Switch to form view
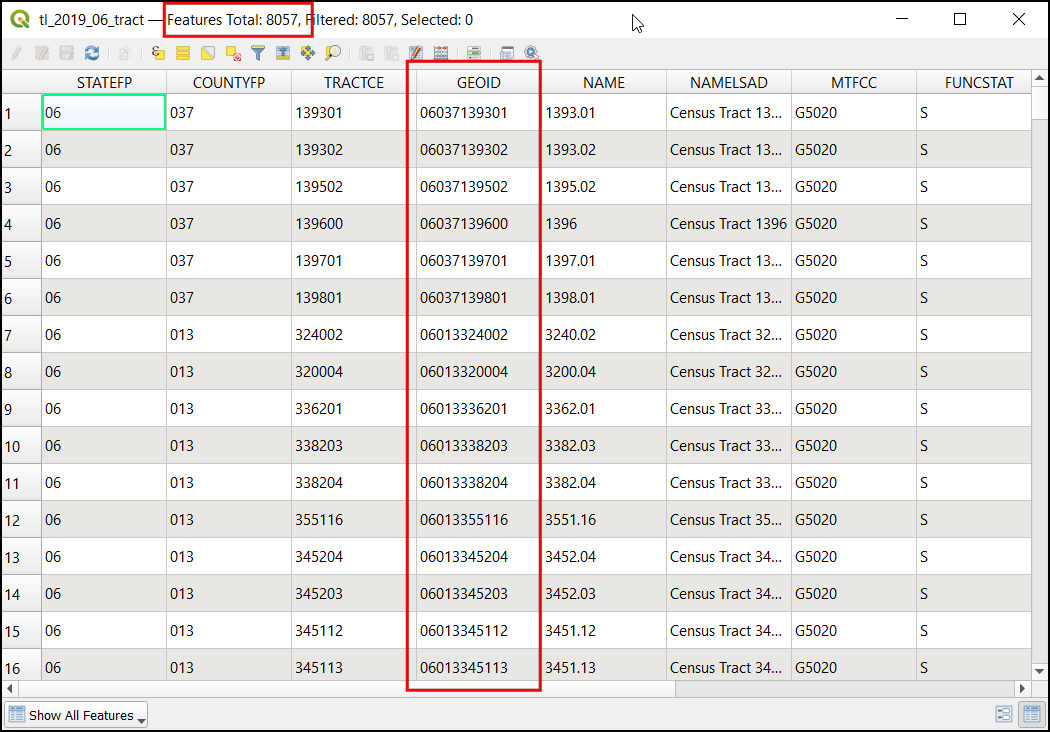 pos(1004,714)
